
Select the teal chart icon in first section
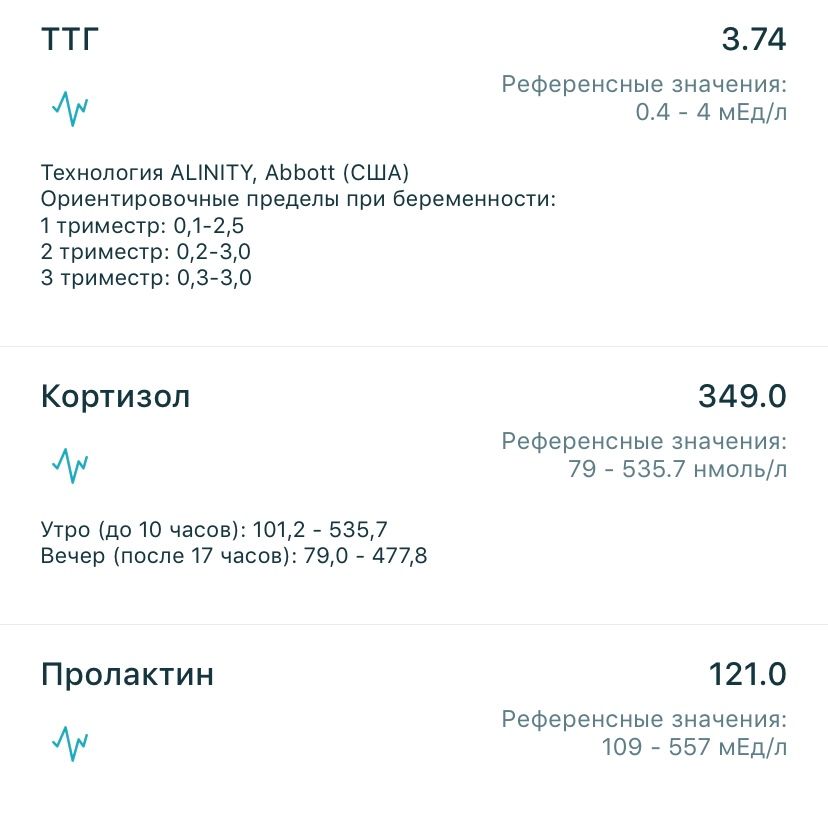tap(71, 106)
